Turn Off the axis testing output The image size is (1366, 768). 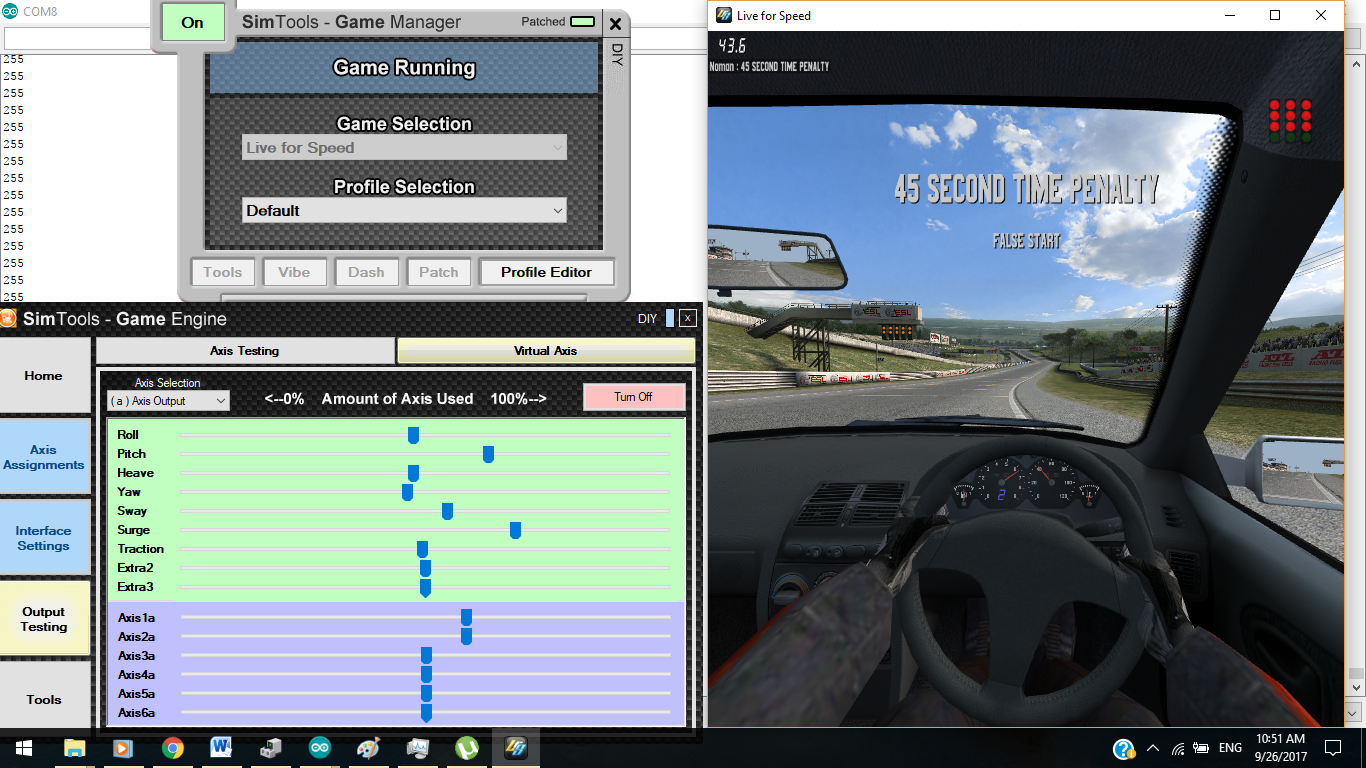633,396
